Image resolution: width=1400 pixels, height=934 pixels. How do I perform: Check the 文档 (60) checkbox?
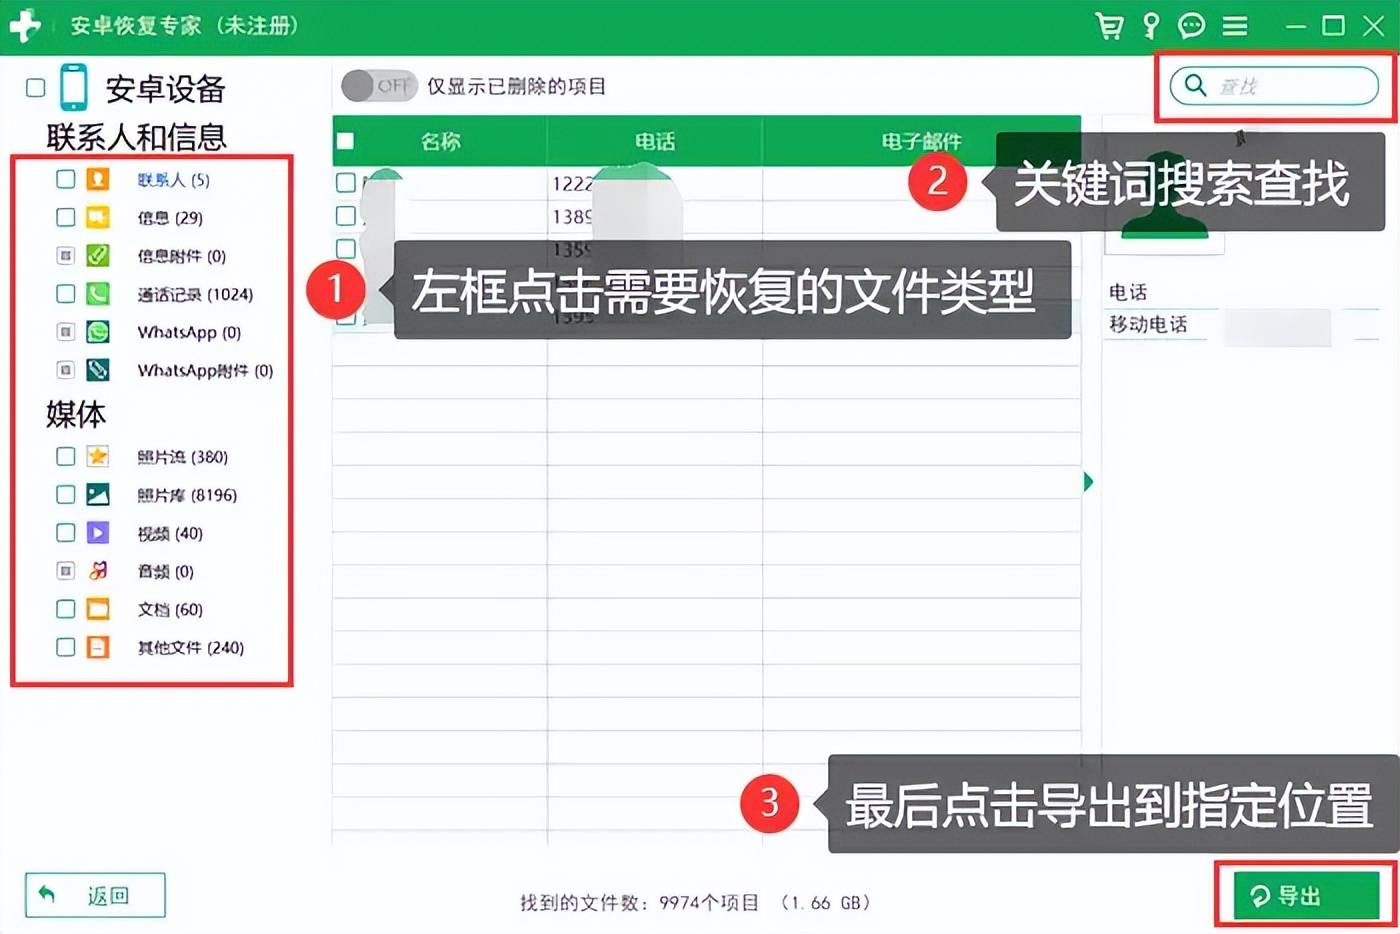tap(65, 608)
